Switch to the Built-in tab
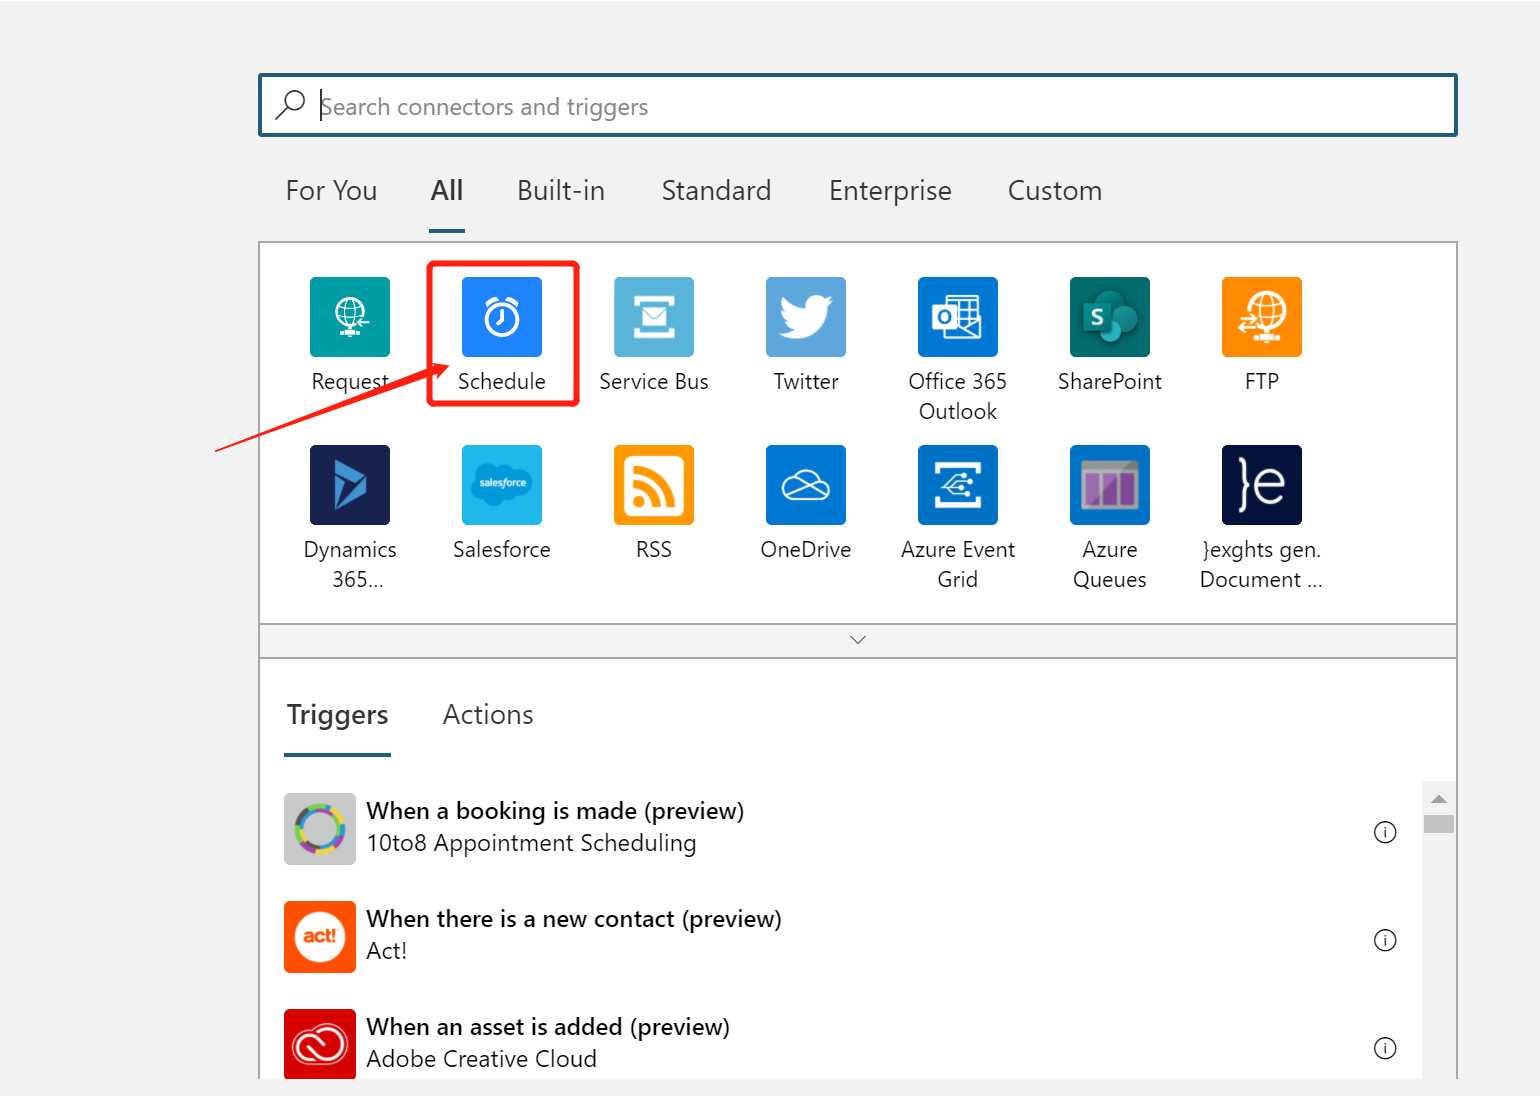This screenshot has width=1540, height=1096. 561,190
